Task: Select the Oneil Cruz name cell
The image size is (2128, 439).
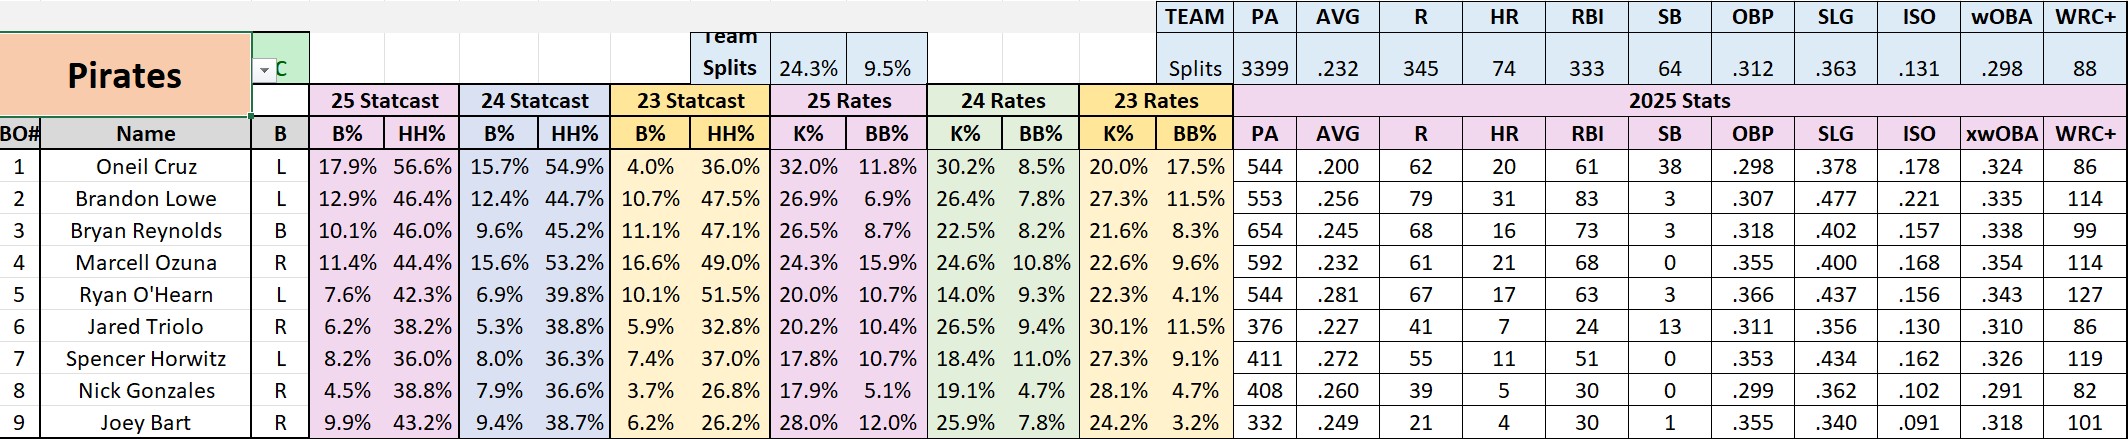Action: (146, 167)
